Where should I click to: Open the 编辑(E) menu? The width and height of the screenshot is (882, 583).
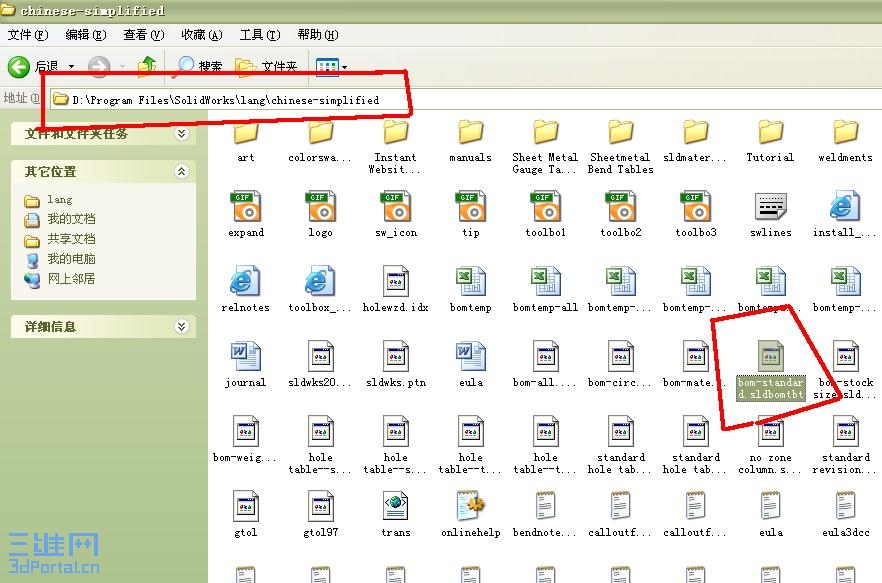[86, 35]
